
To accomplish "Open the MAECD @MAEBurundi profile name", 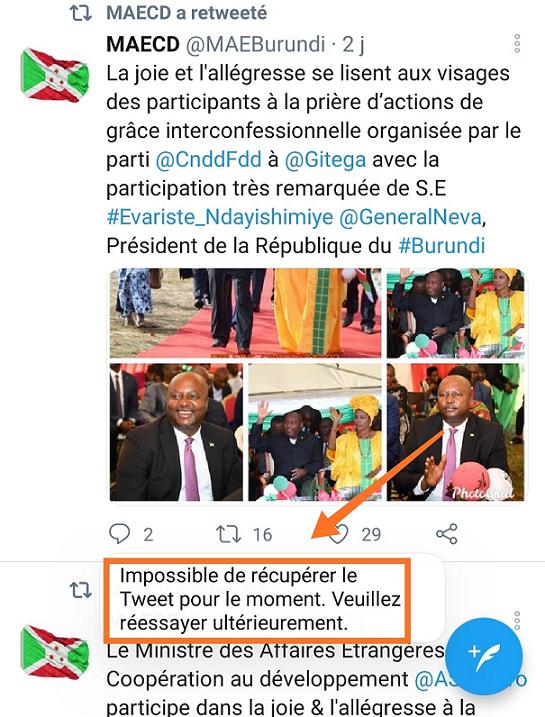I will click(x=216, y=44).
